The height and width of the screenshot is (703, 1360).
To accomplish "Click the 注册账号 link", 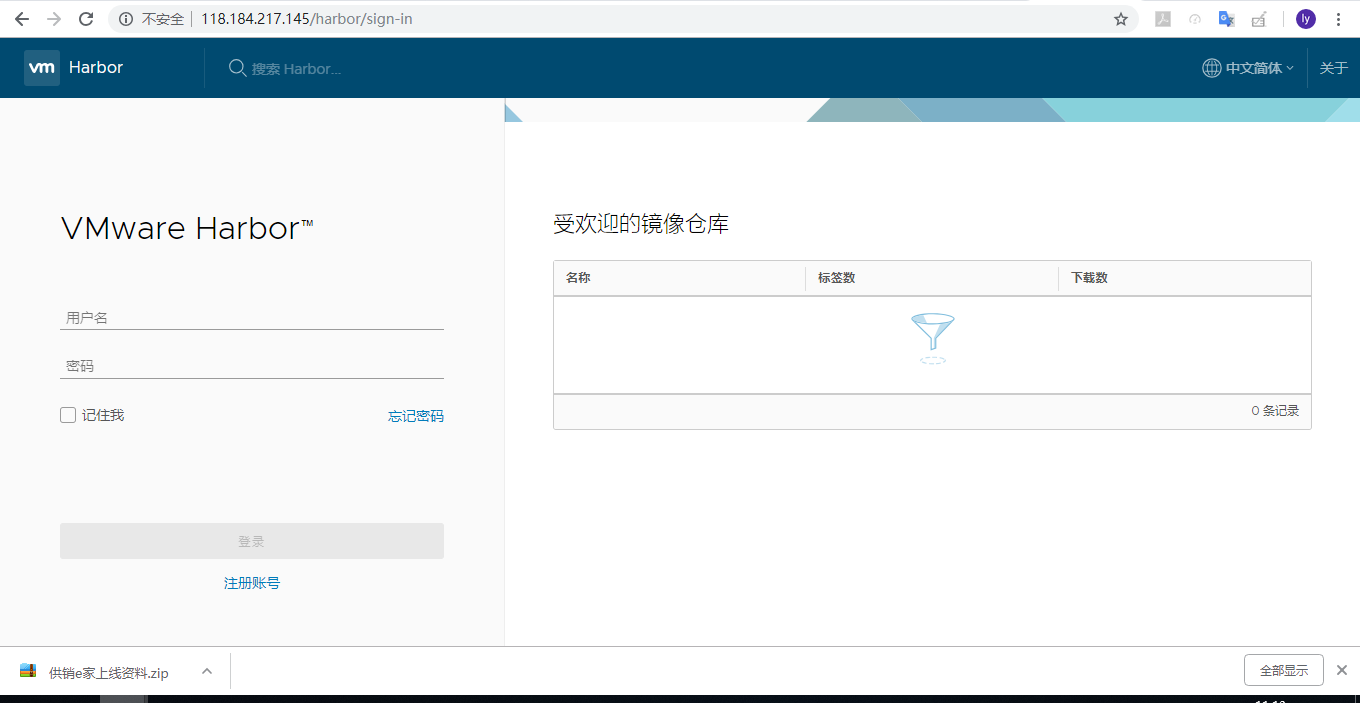I will tap(252, 583).
